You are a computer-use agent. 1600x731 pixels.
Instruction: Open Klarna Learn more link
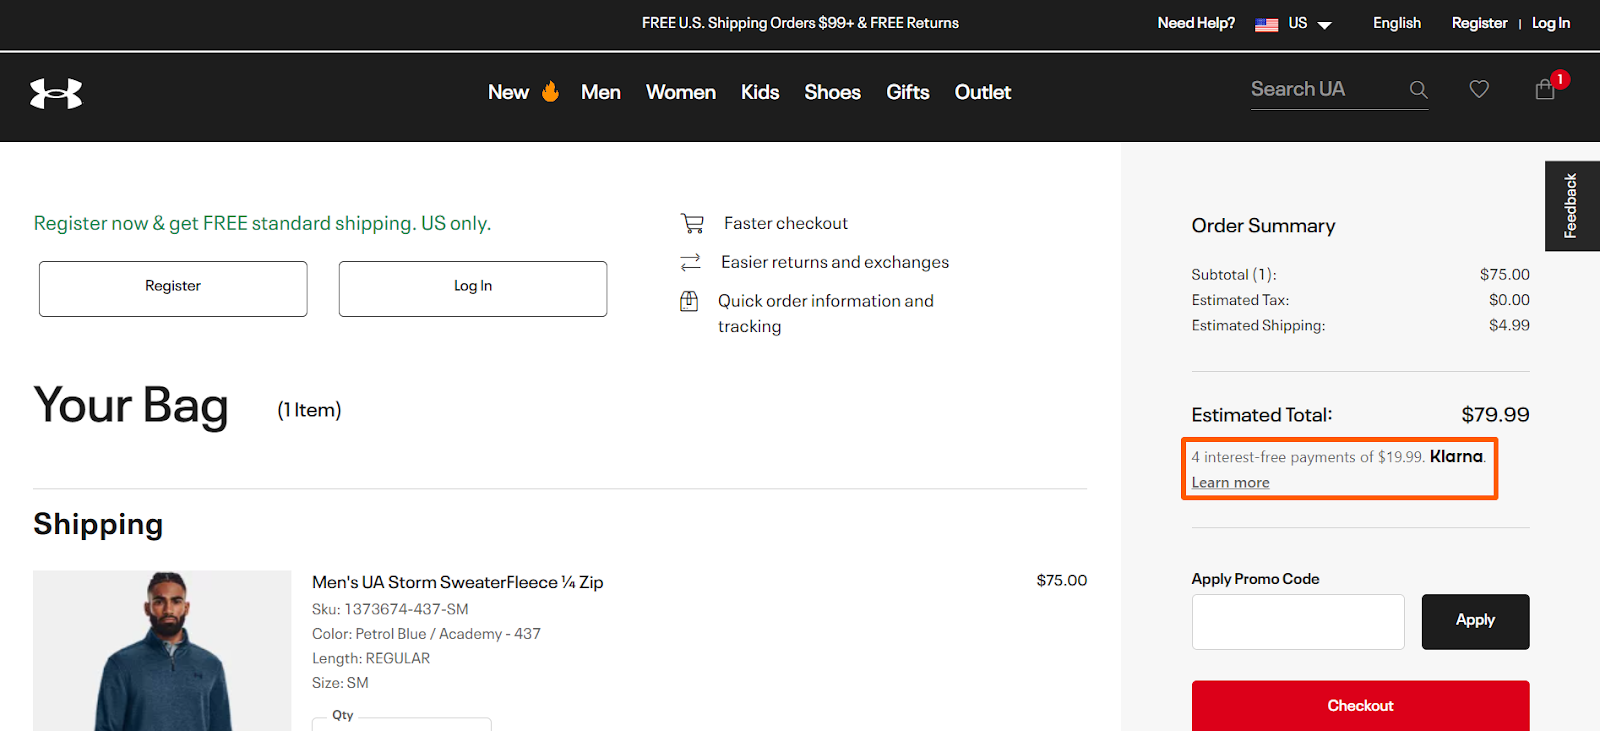(x=1230, y=483)
